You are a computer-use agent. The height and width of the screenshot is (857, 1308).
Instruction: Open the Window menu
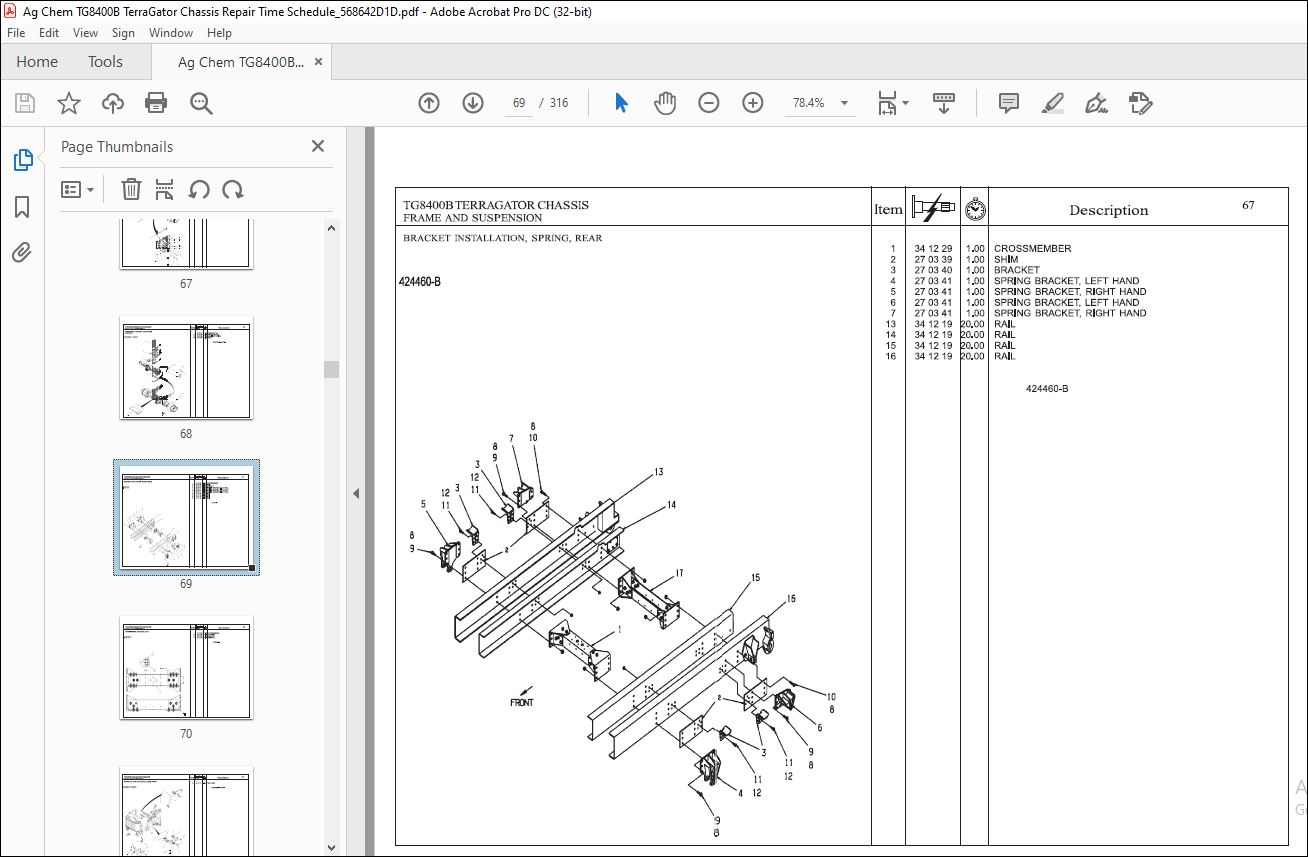[171, 33]
